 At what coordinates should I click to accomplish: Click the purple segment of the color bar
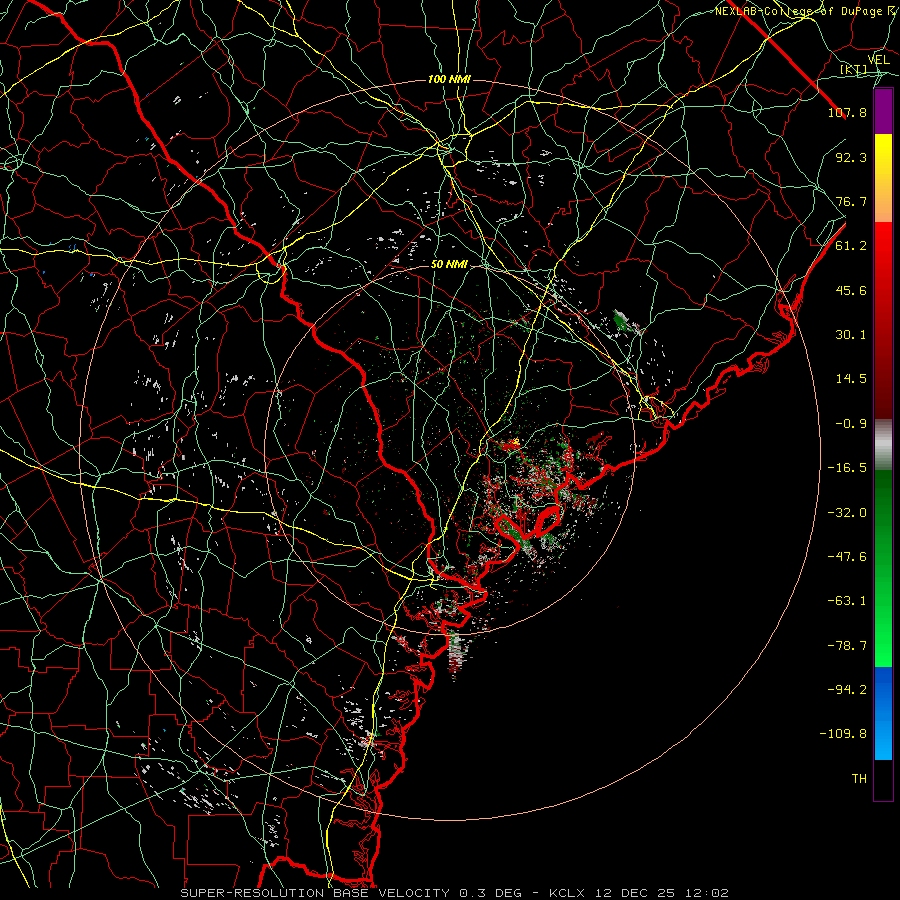point(883,111)
